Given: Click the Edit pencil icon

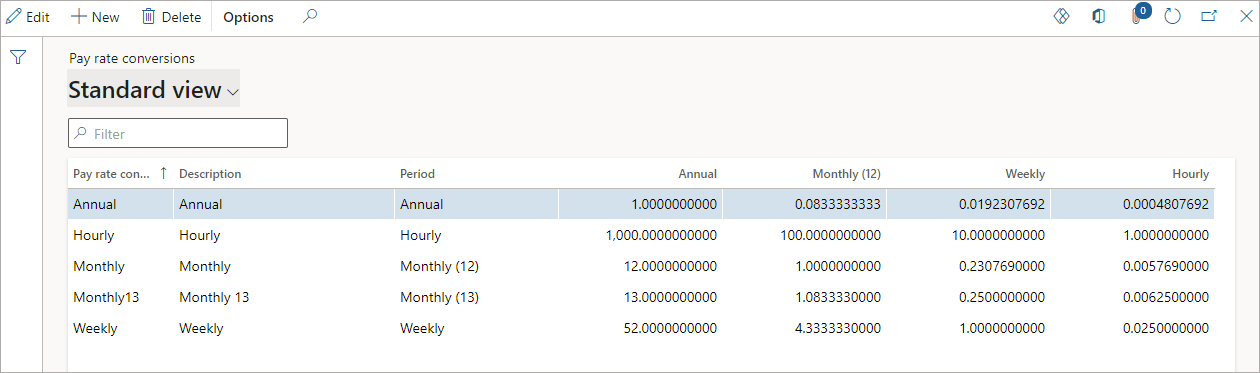Looking at the screenshot, I should pyautogui.click(x=14, y=17).
